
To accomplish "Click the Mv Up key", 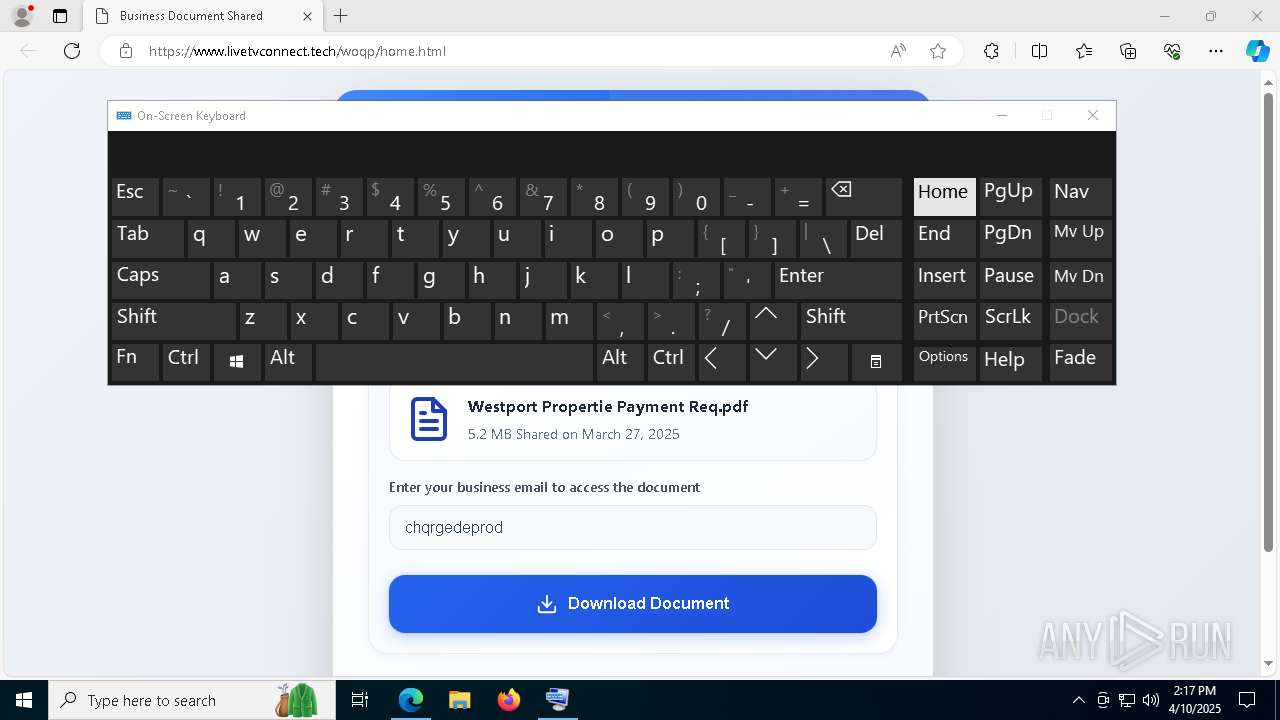I will tap(1080, 238).
